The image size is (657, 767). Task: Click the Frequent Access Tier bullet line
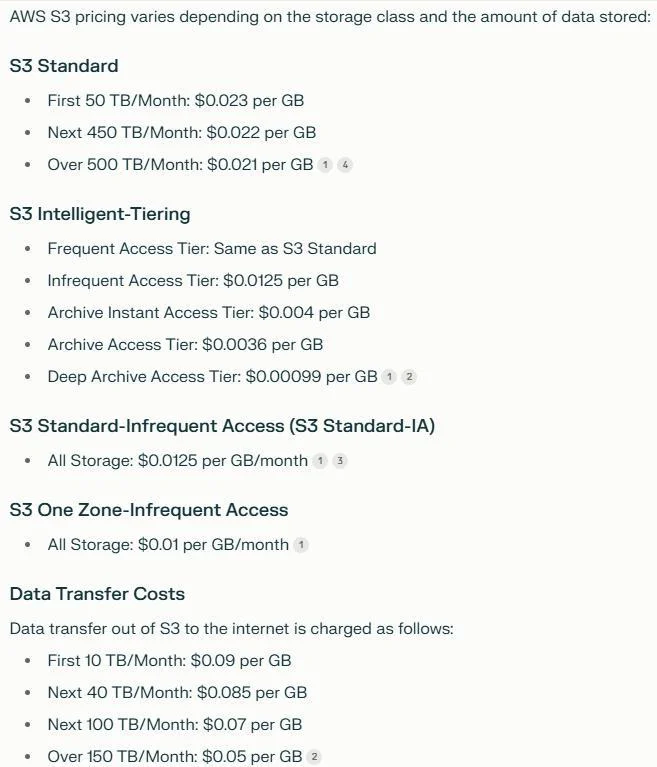(212, 248)
